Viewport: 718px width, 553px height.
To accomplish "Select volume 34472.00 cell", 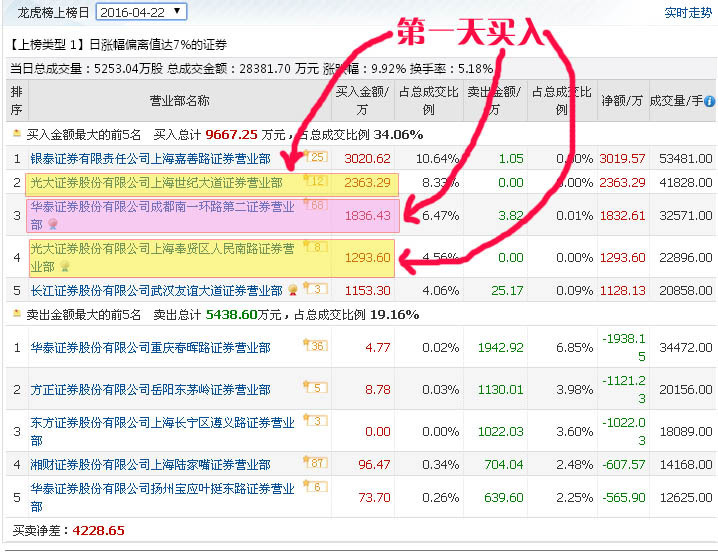I will (x=685, y=348).
